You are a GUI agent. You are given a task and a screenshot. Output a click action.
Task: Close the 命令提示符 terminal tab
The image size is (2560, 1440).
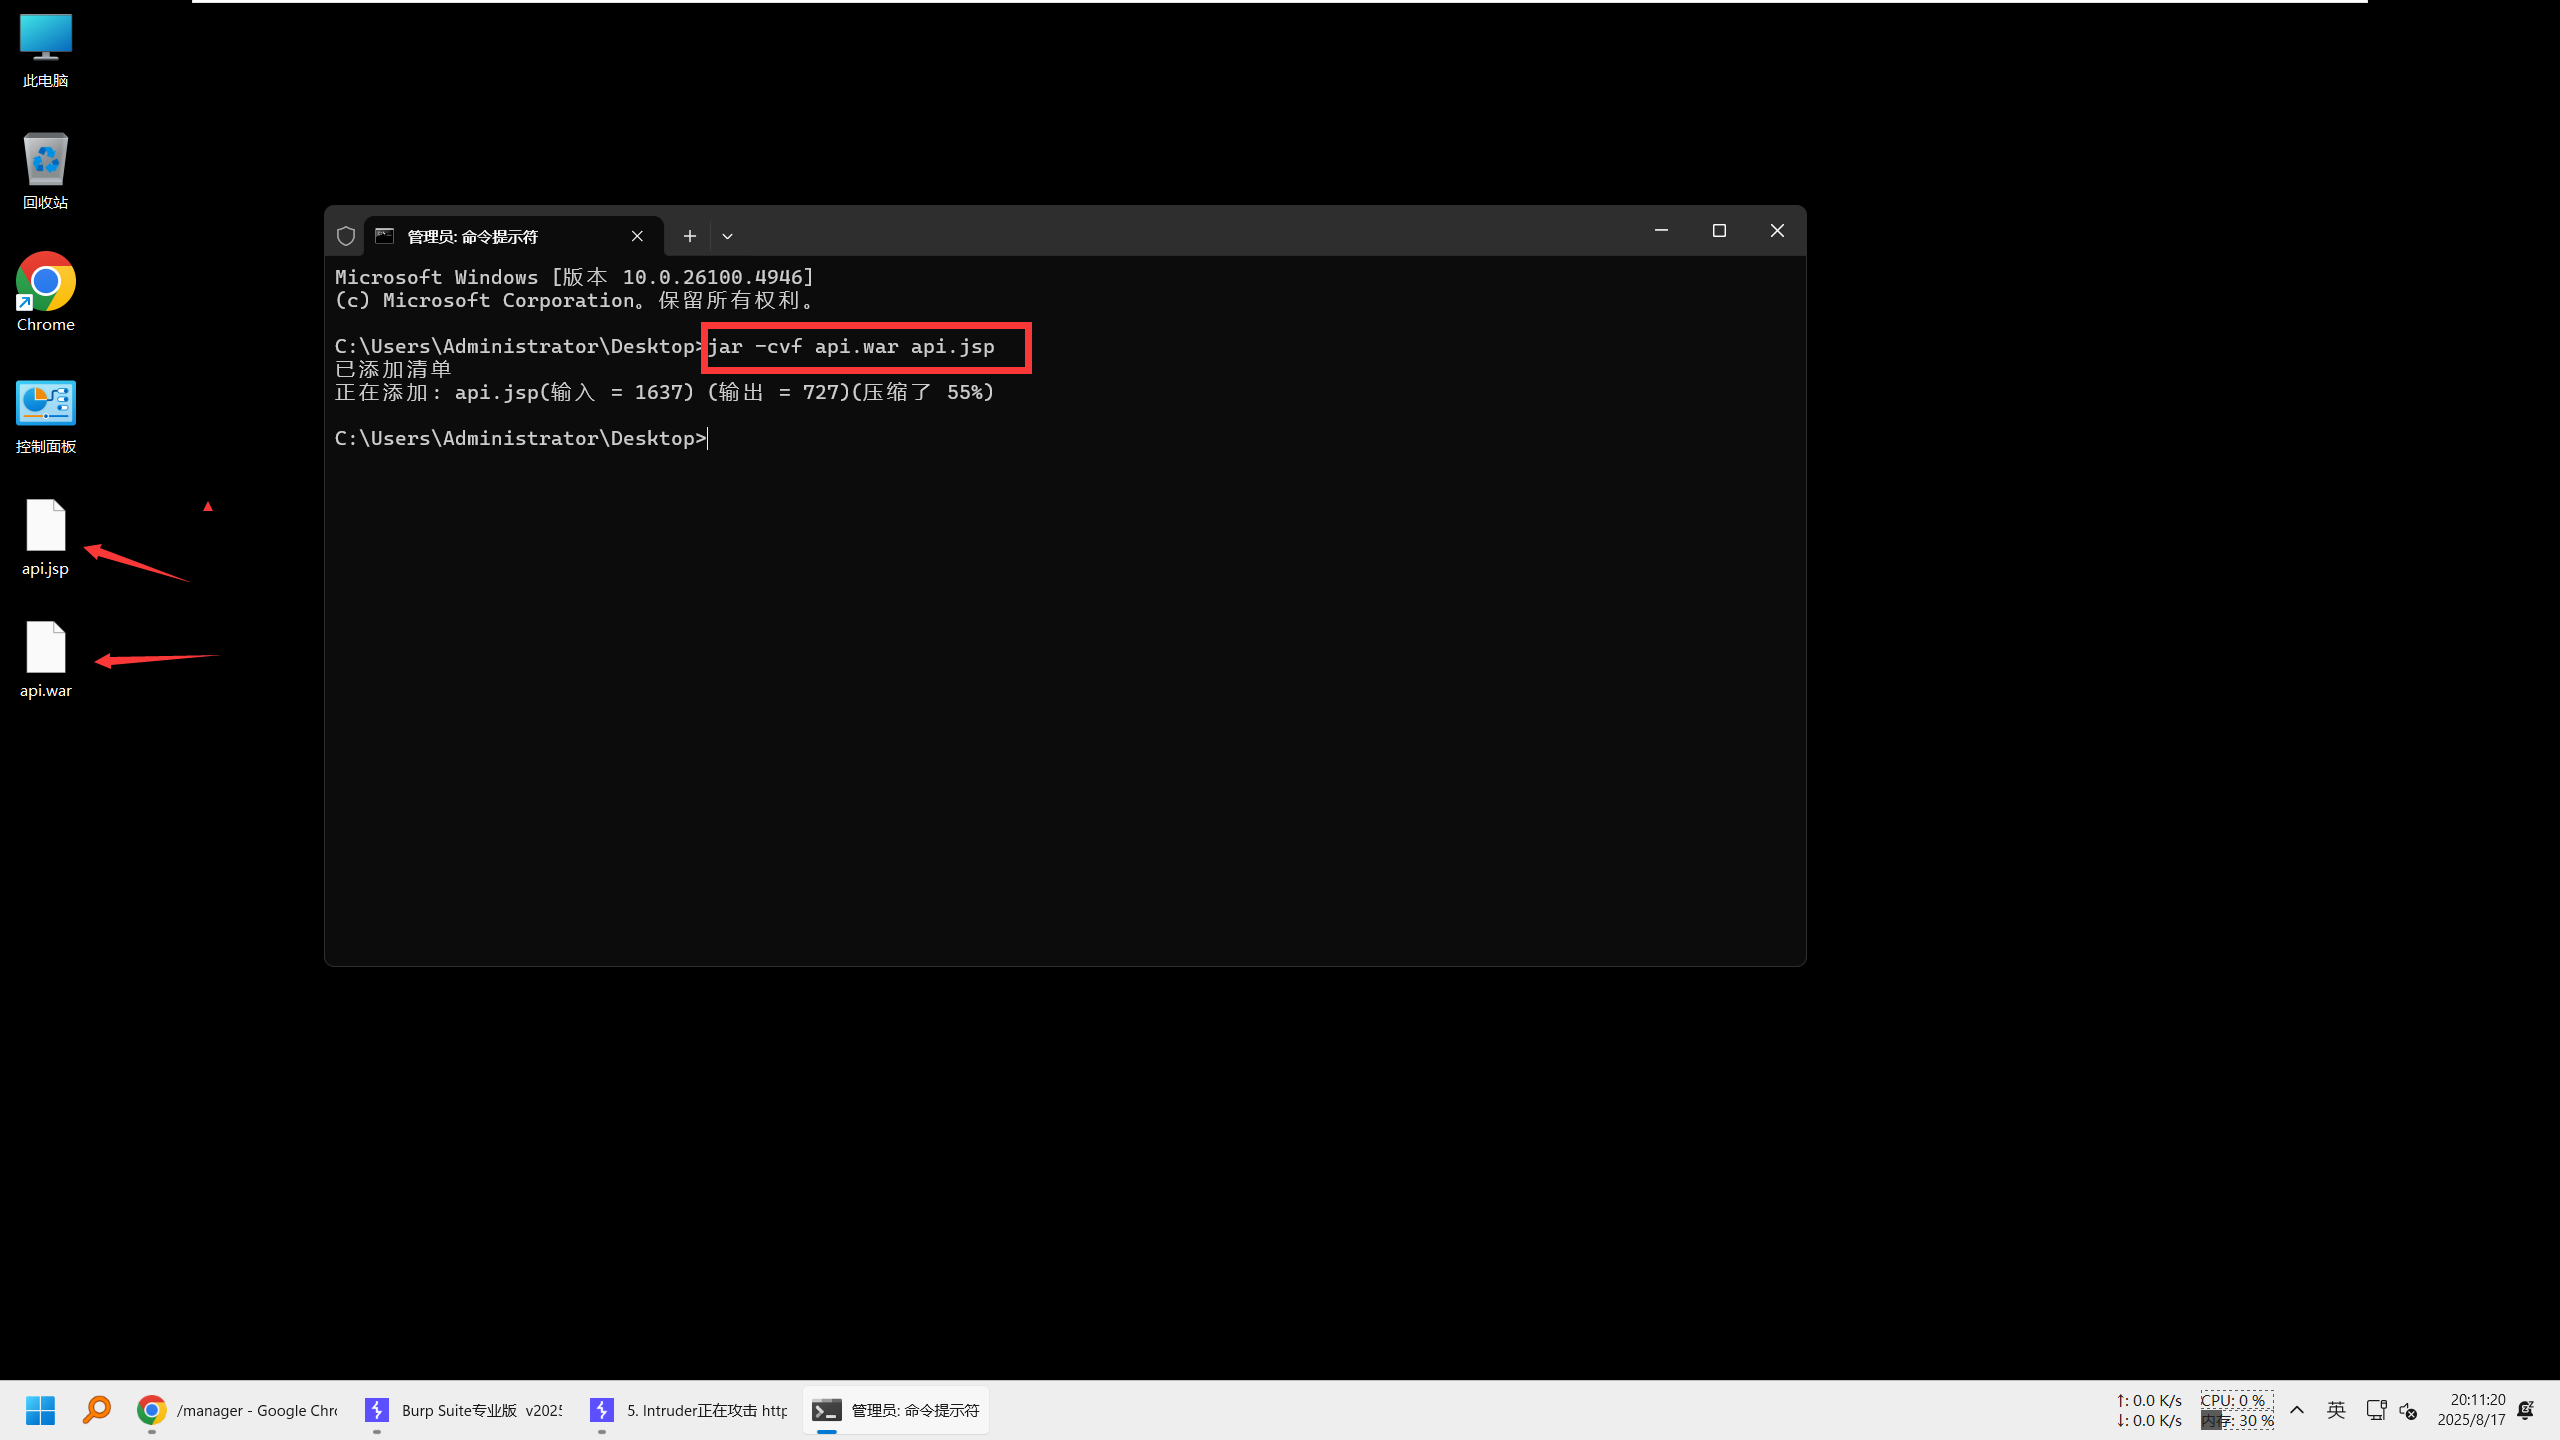637,236
